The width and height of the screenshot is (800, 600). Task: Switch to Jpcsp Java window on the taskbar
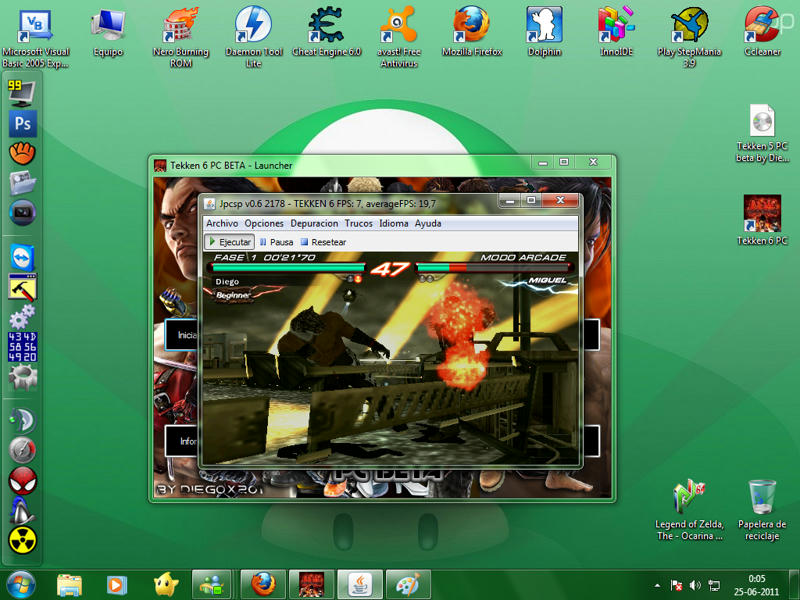pos(360,585)
